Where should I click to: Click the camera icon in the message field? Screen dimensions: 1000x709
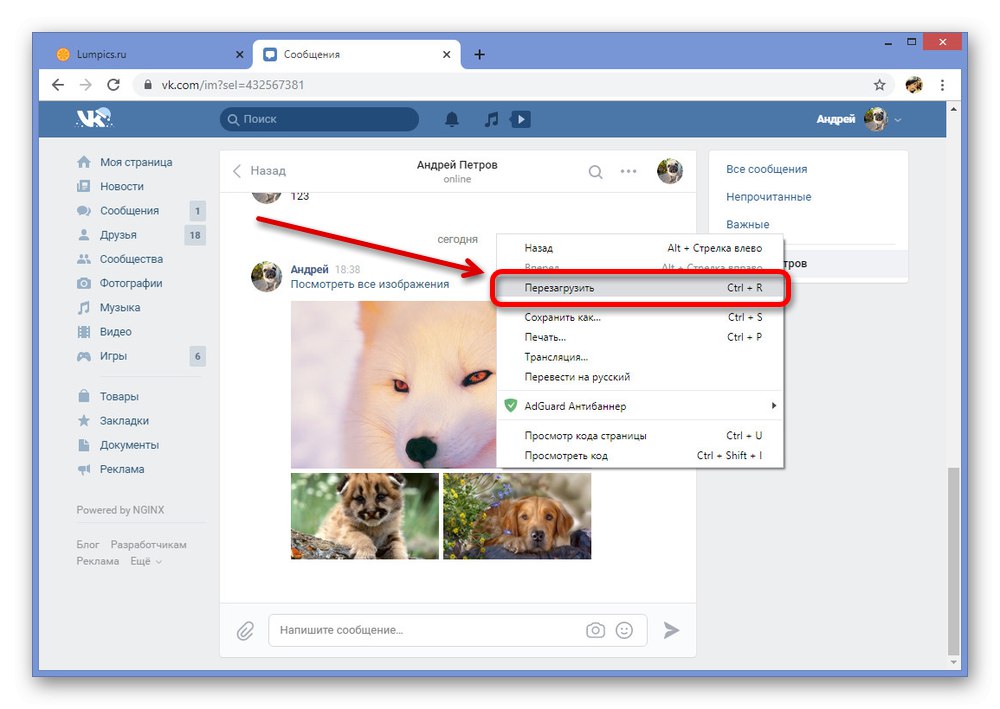click(x=595, y=630)
